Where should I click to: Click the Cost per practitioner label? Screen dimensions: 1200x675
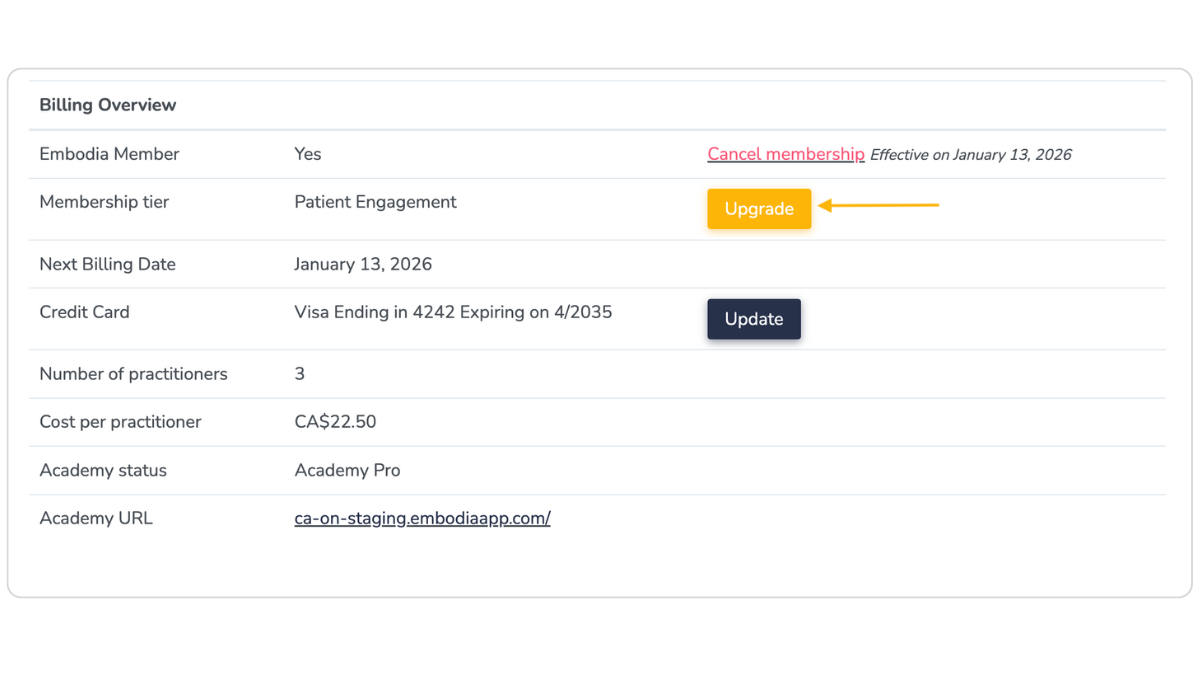120,422
